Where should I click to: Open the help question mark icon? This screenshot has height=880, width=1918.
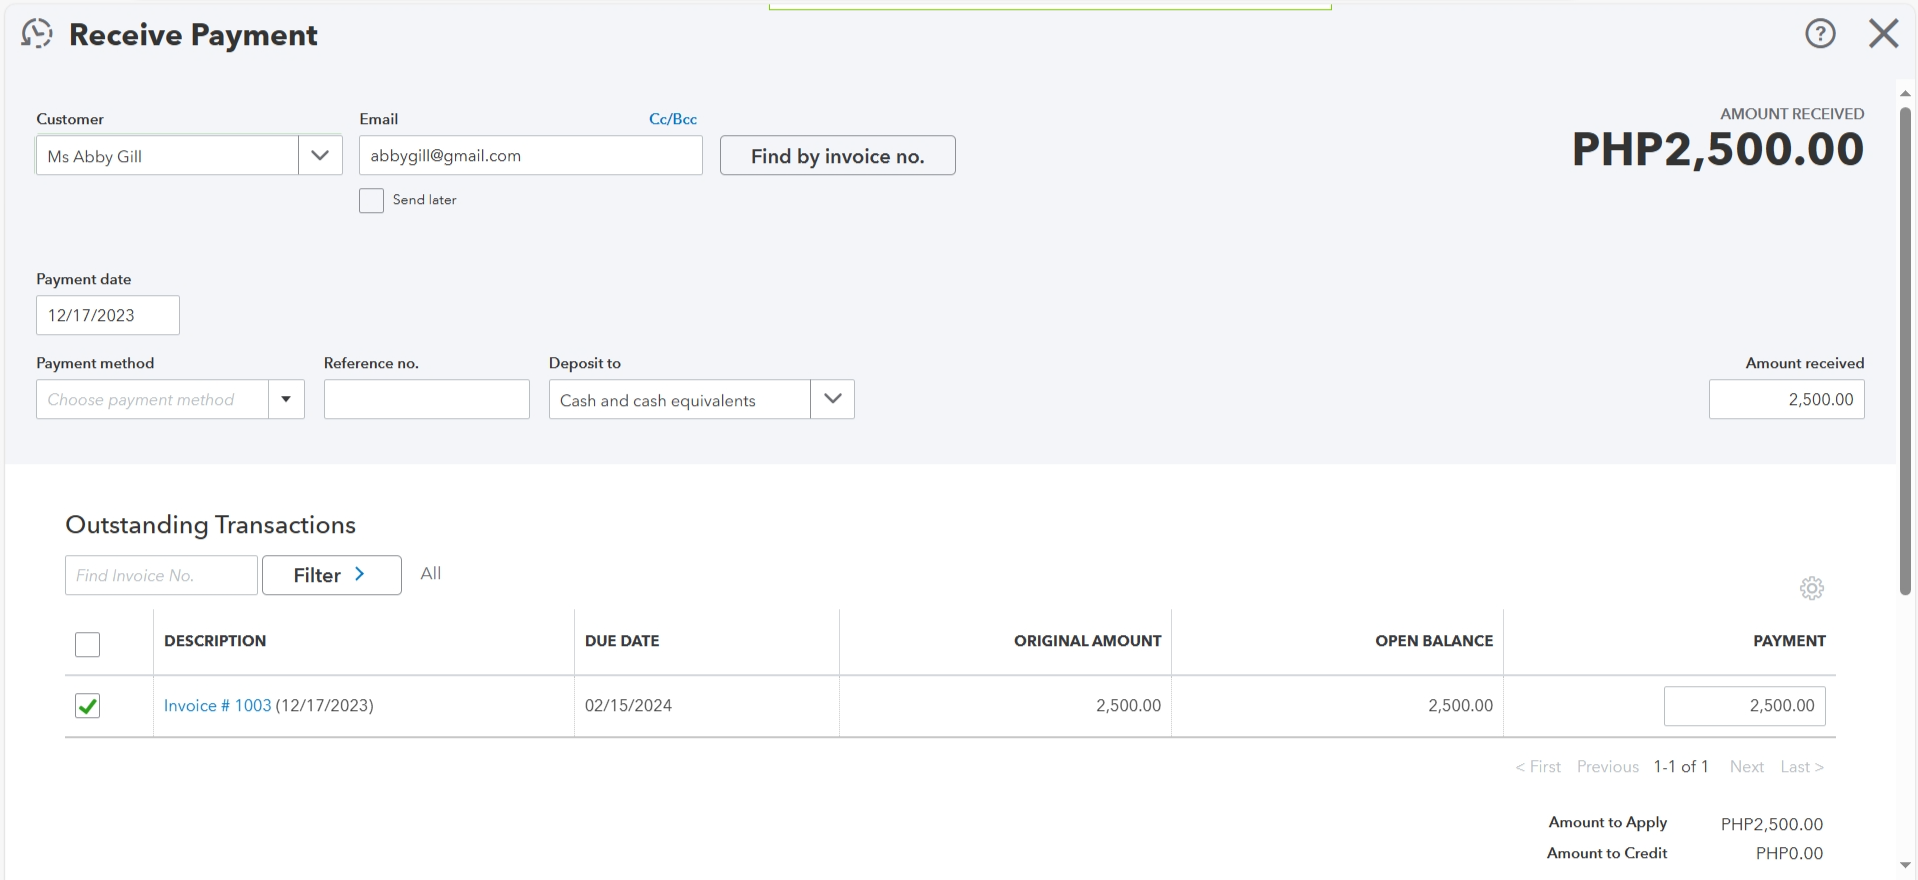[1820, 34]
